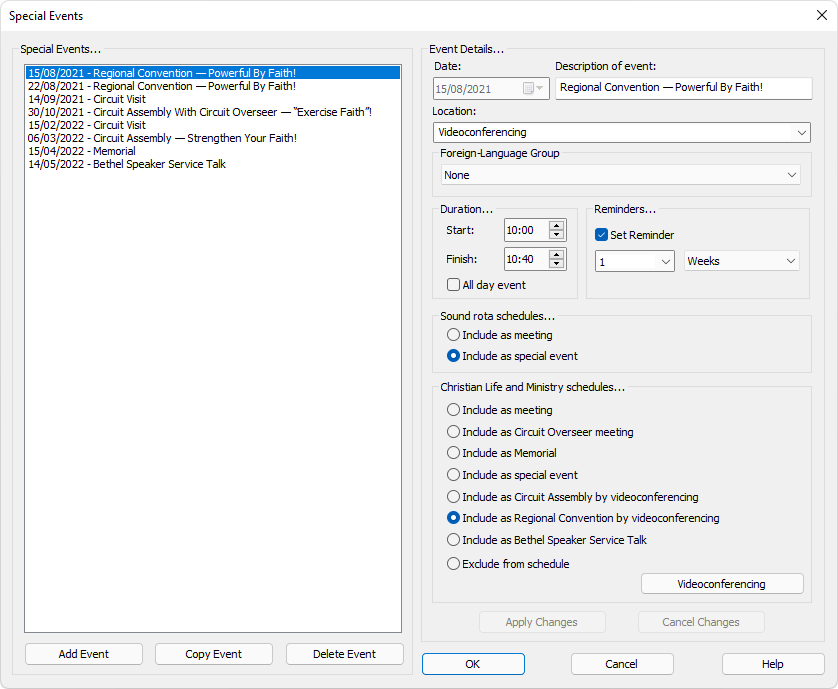
Task: Increase the Finish time using up arrow
Action: click(x=557, y=254)
